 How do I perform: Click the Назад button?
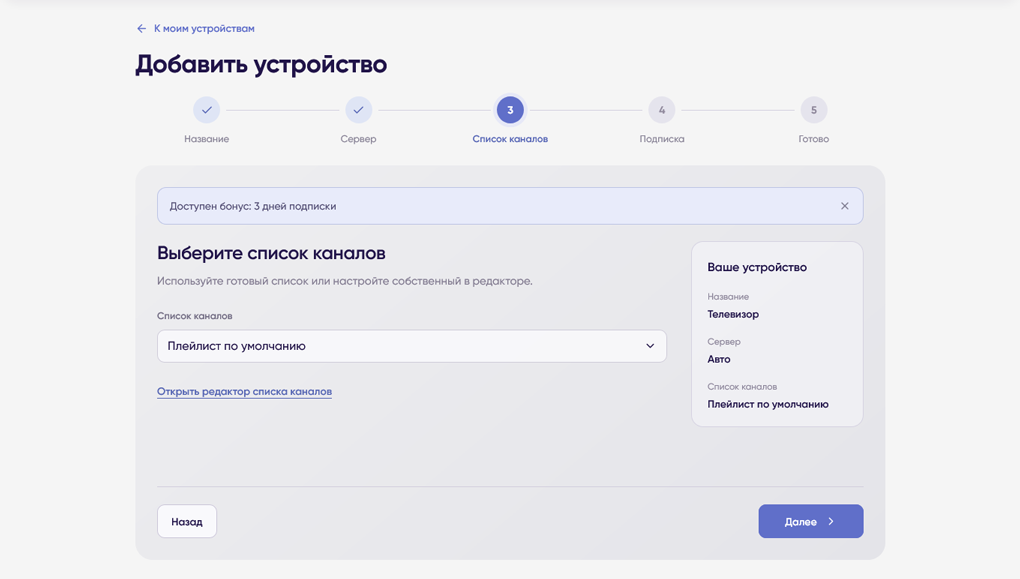[187, 521]
